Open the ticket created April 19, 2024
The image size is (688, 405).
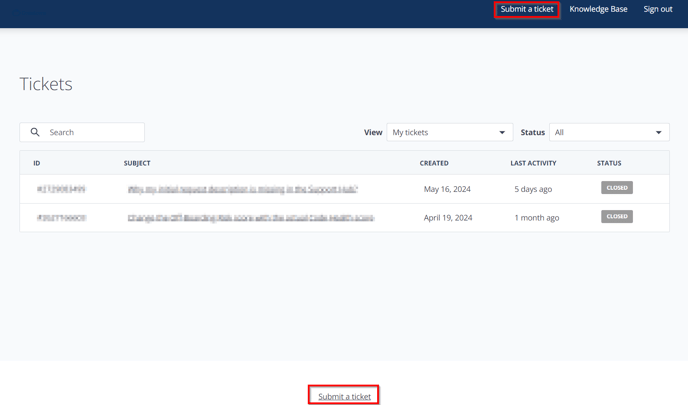pos(251,218)
